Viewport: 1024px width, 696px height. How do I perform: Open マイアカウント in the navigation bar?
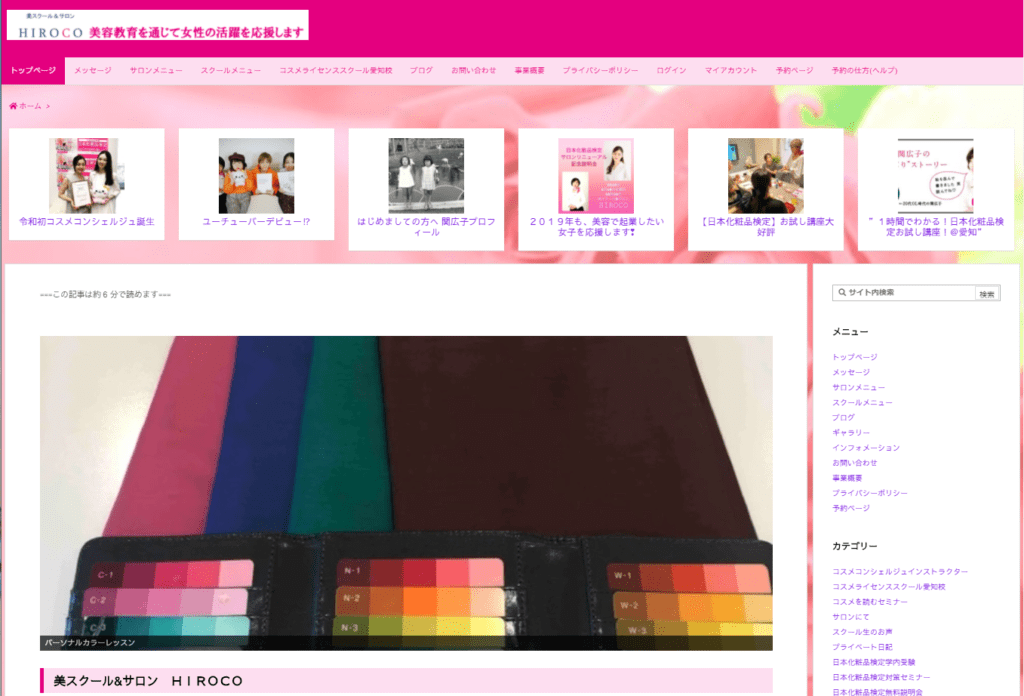[731, 71]
